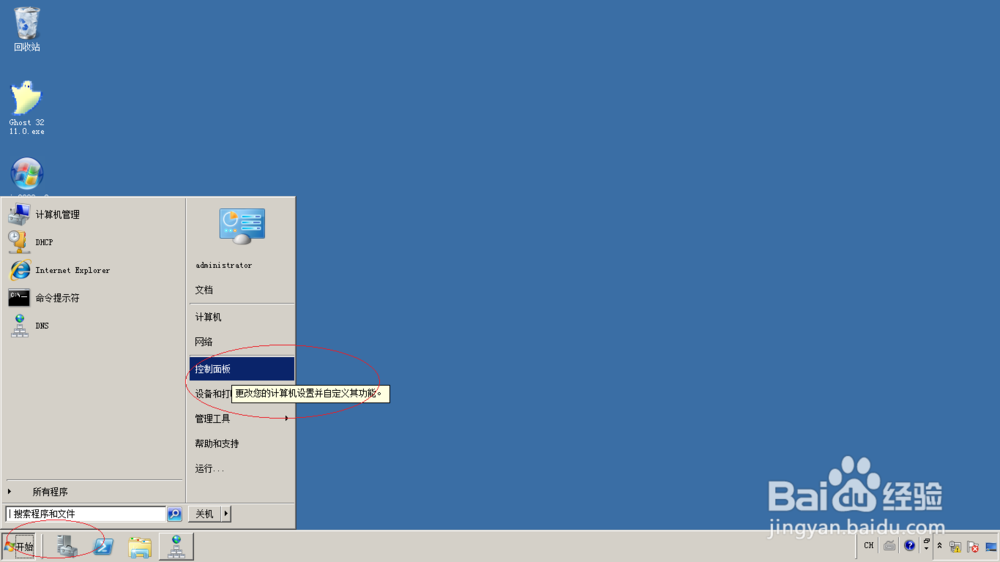
Task: Open 命令提示符 command prompt
Action: pos(94,298)
